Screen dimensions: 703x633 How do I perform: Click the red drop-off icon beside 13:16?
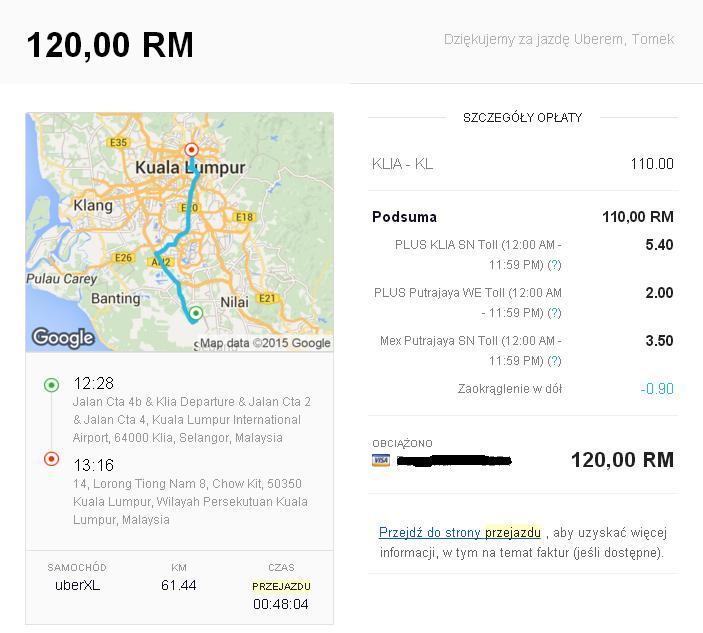tap(51, 459)
